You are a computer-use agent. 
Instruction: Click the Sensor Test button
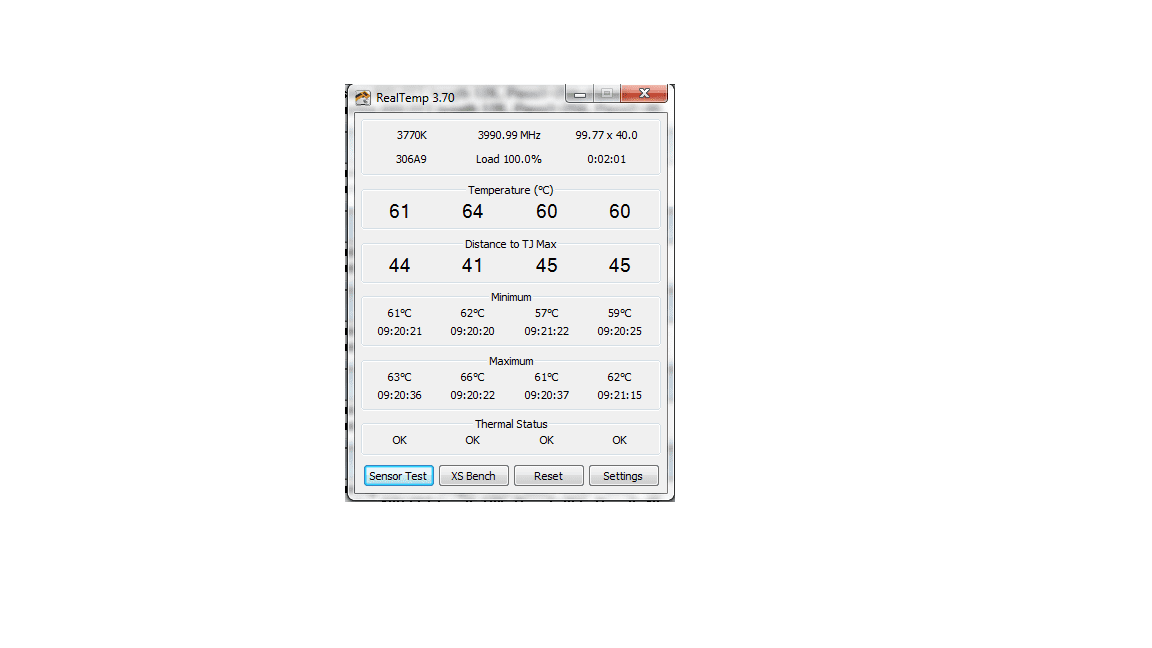(398, 476)
